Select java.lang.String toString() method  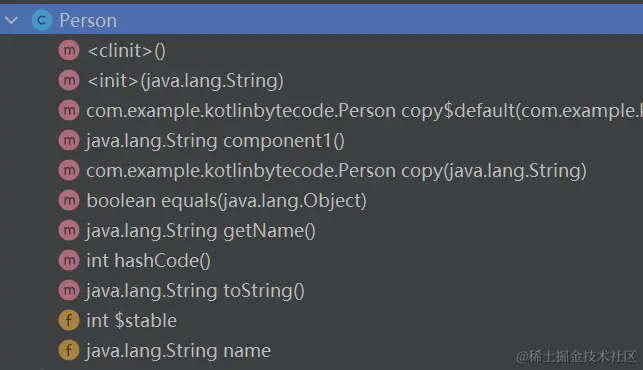195,290
